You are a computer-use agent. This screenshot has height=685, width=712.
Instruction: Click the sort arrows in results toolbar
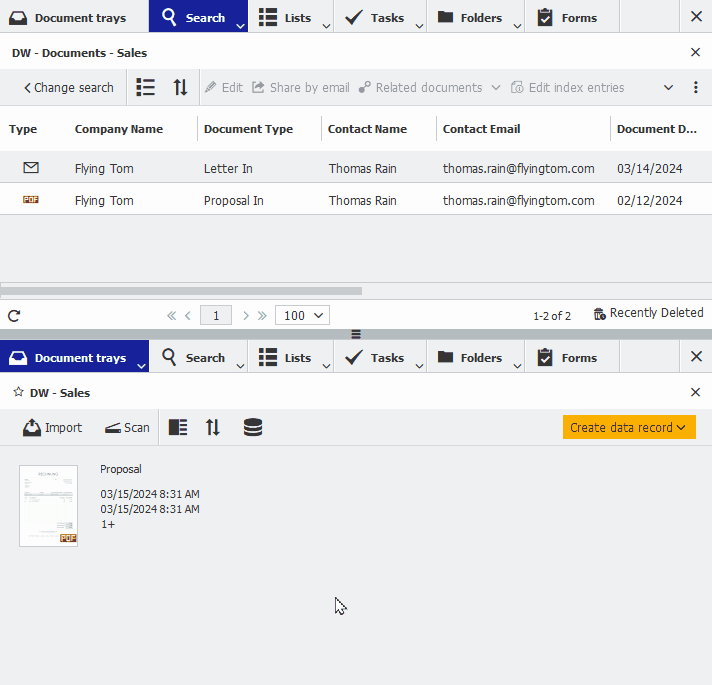point(180,87)
